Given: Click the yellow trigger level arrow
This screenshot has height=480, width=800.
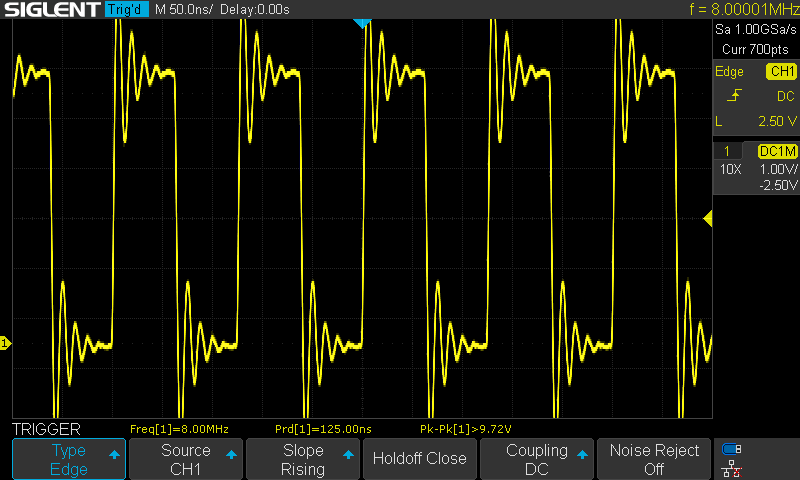Looking at the screenshot, I should click(x=708, y=219).
